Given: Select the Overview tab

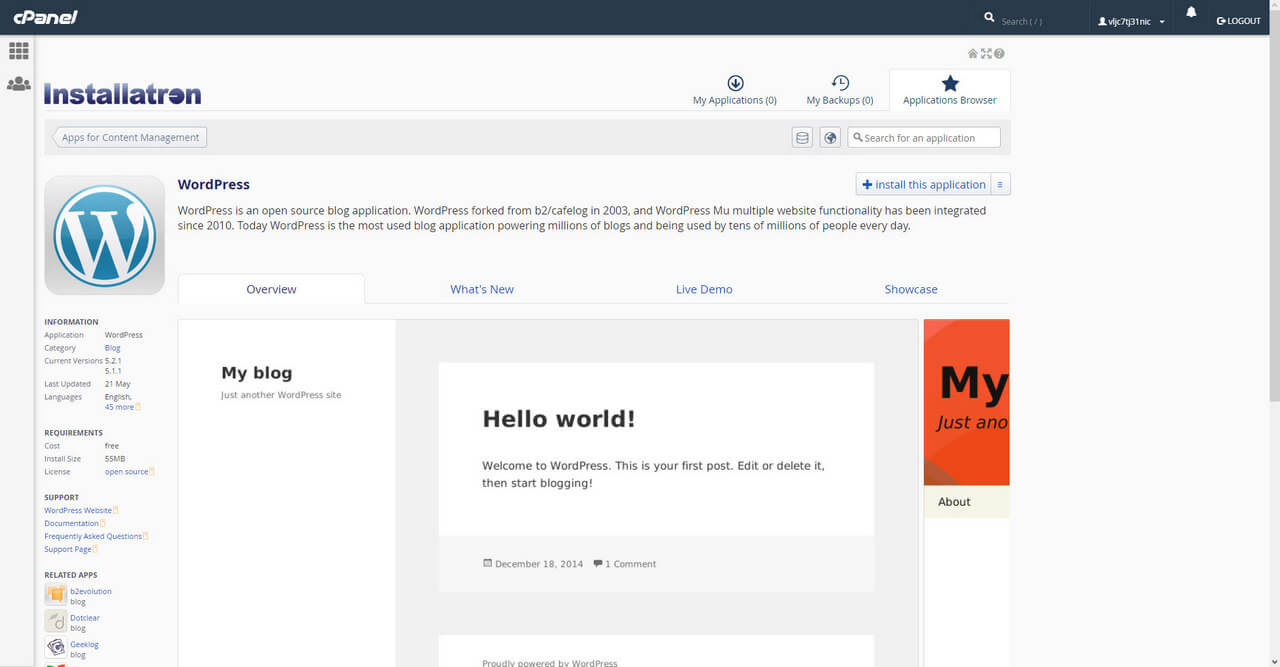Looking at the screenshot, I should click(x=271, y=289).
